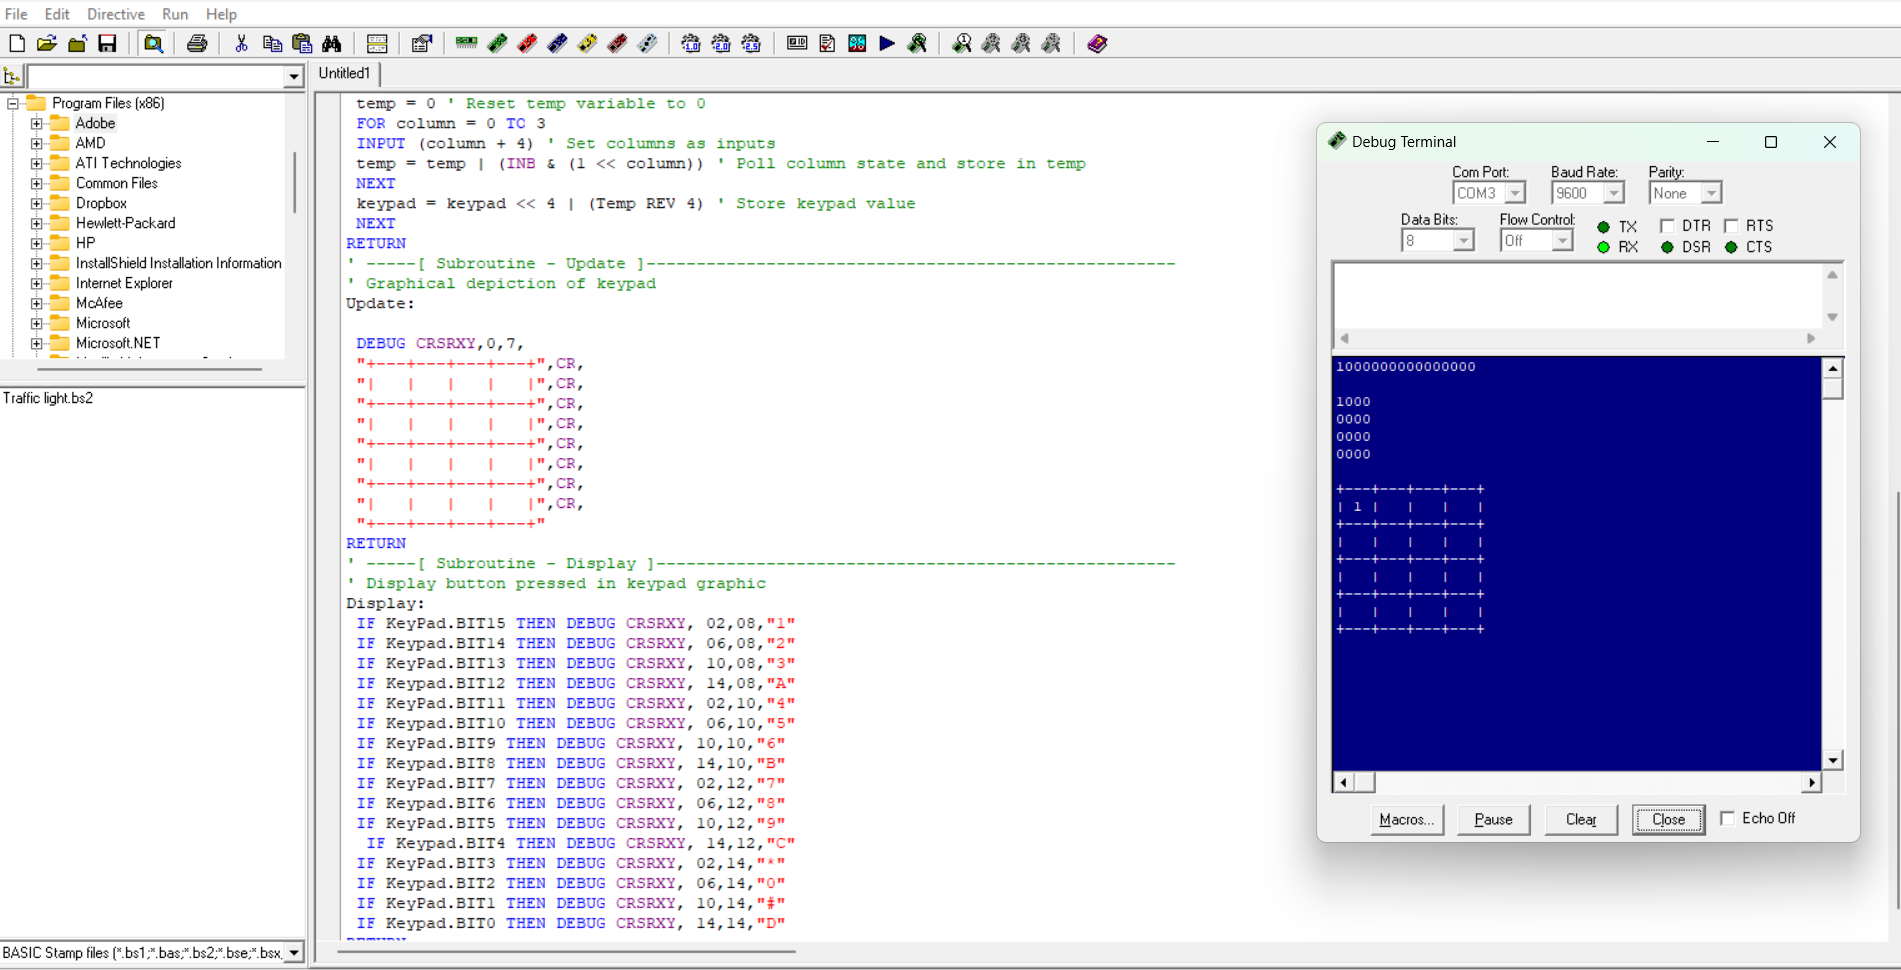
Task: Select the Common Files folder
Action: (x=116, y=183)
